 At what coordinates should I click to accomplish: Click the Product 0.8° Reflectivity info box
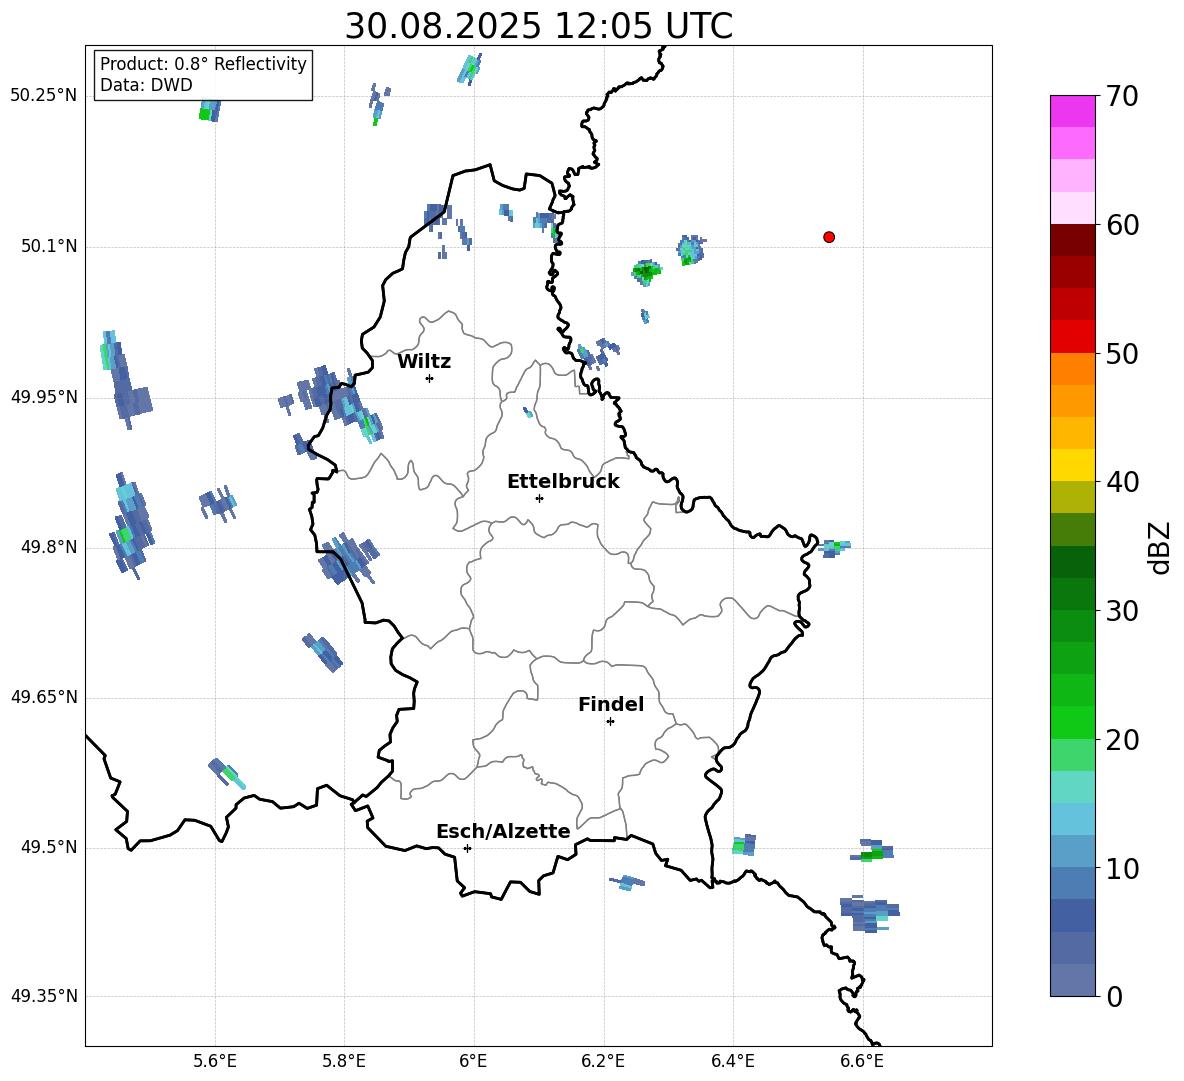(203, 74)
